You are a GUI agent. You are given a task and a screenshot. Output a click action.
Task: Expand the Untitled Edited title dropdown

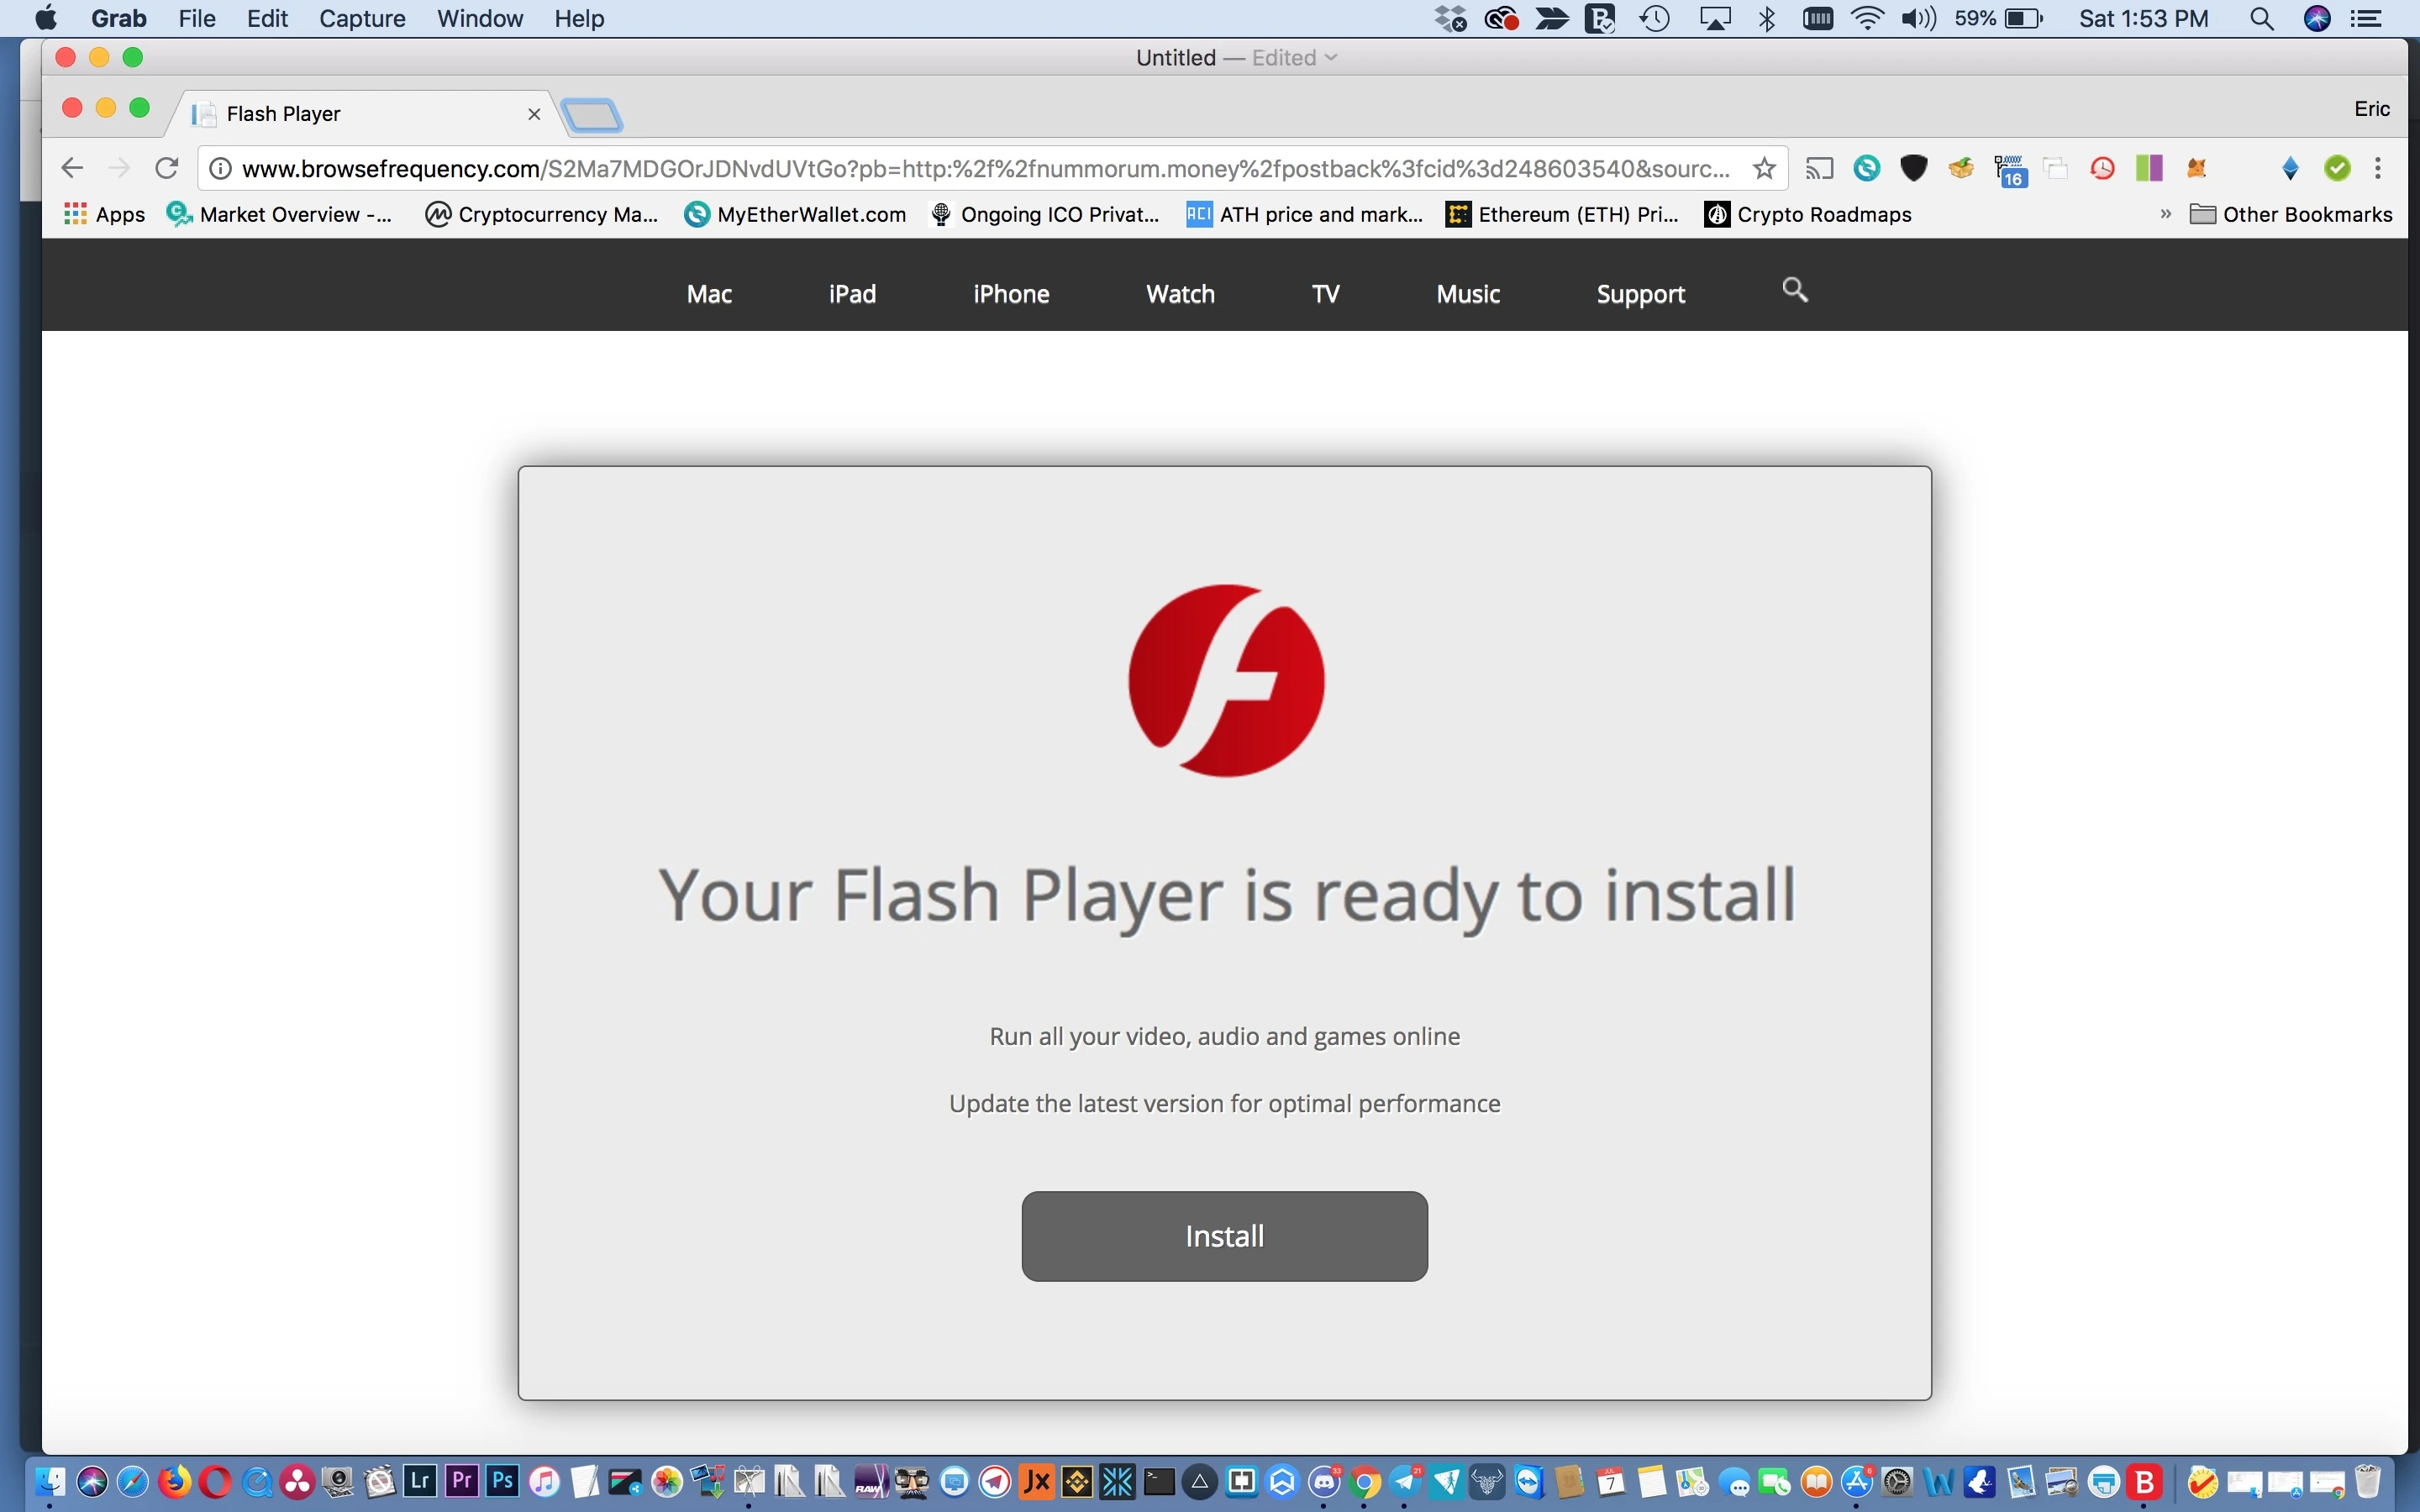pyautogui.click(x=1331, y=58)
